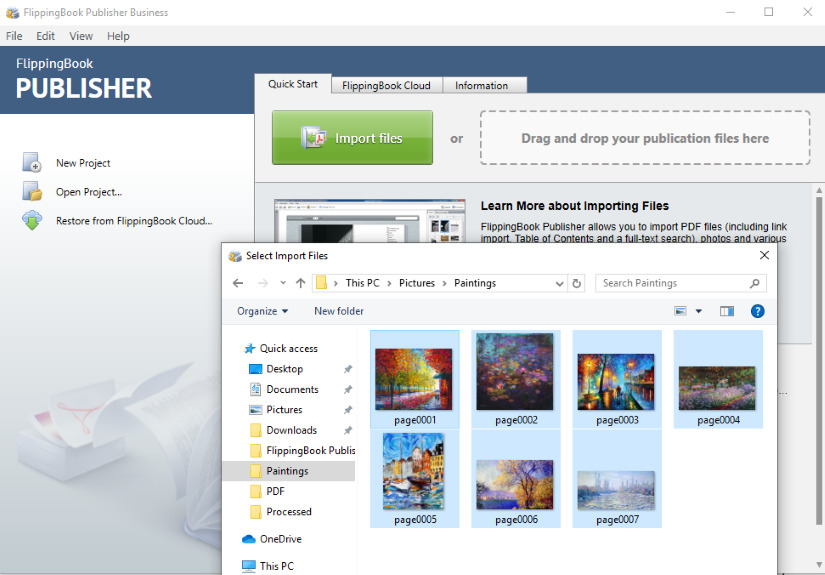Click the importing files tutorial screenshot thumbnail
The image size is (825, 575).
click(x=369, y=220)
